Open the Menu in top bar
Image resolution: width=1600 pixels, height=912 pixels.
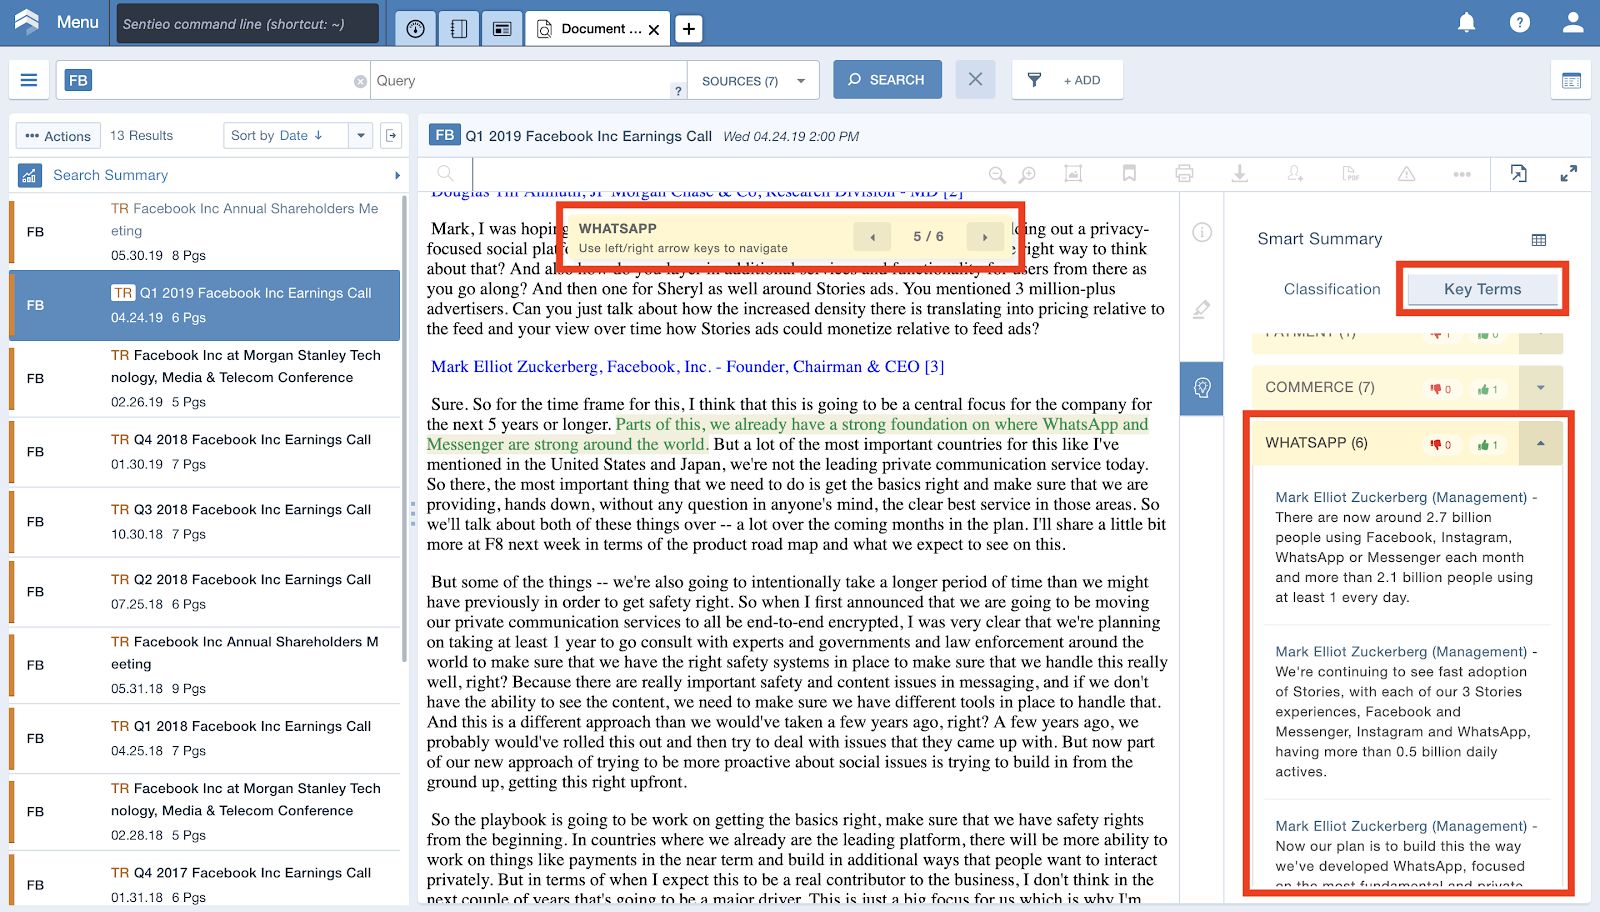click(78, 22)
